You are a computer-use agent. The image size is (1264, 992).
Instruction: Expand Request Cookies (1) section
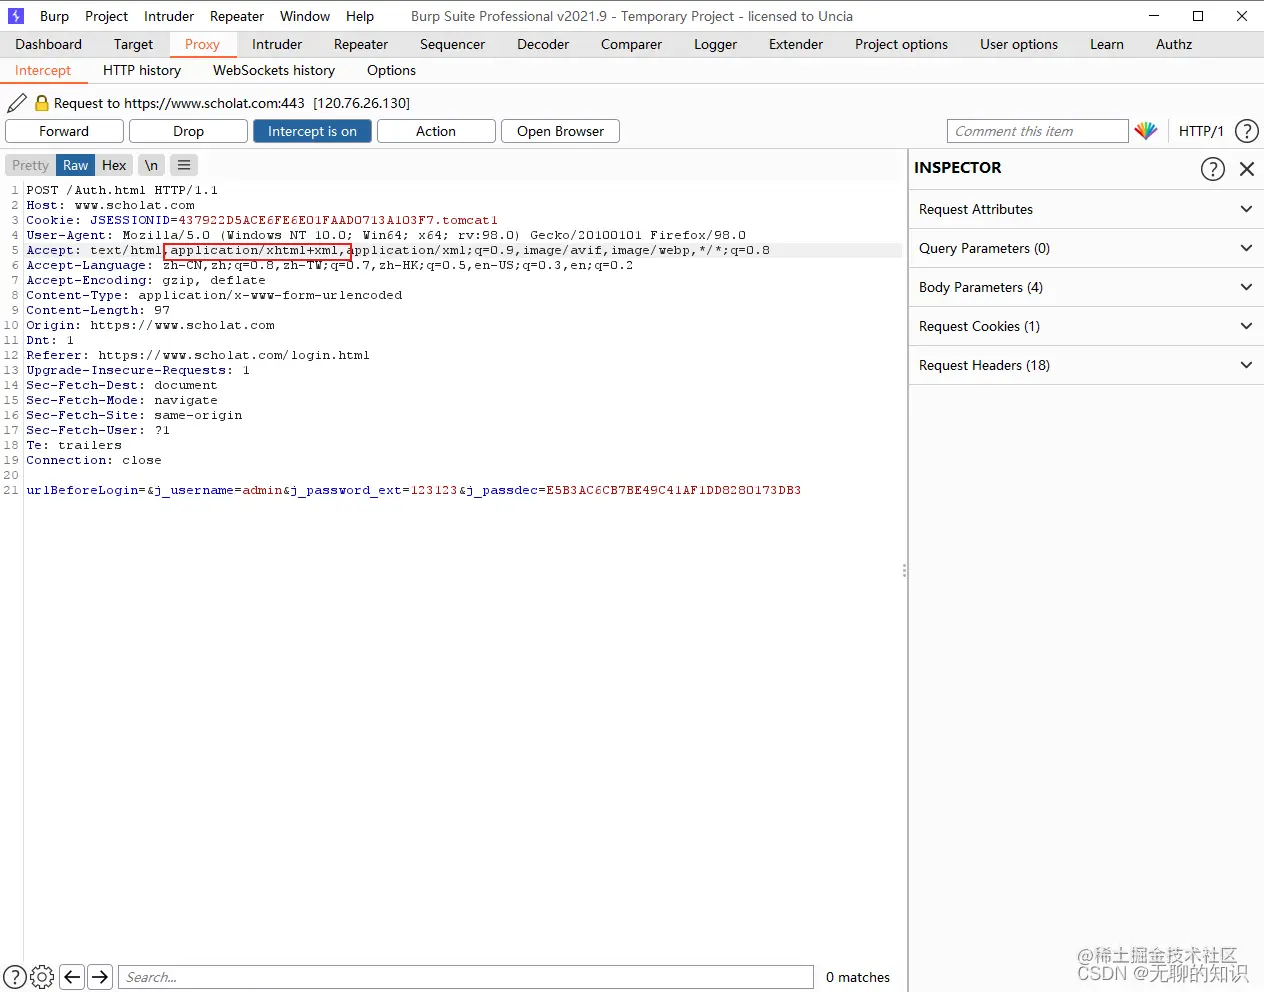[1086, 326]
